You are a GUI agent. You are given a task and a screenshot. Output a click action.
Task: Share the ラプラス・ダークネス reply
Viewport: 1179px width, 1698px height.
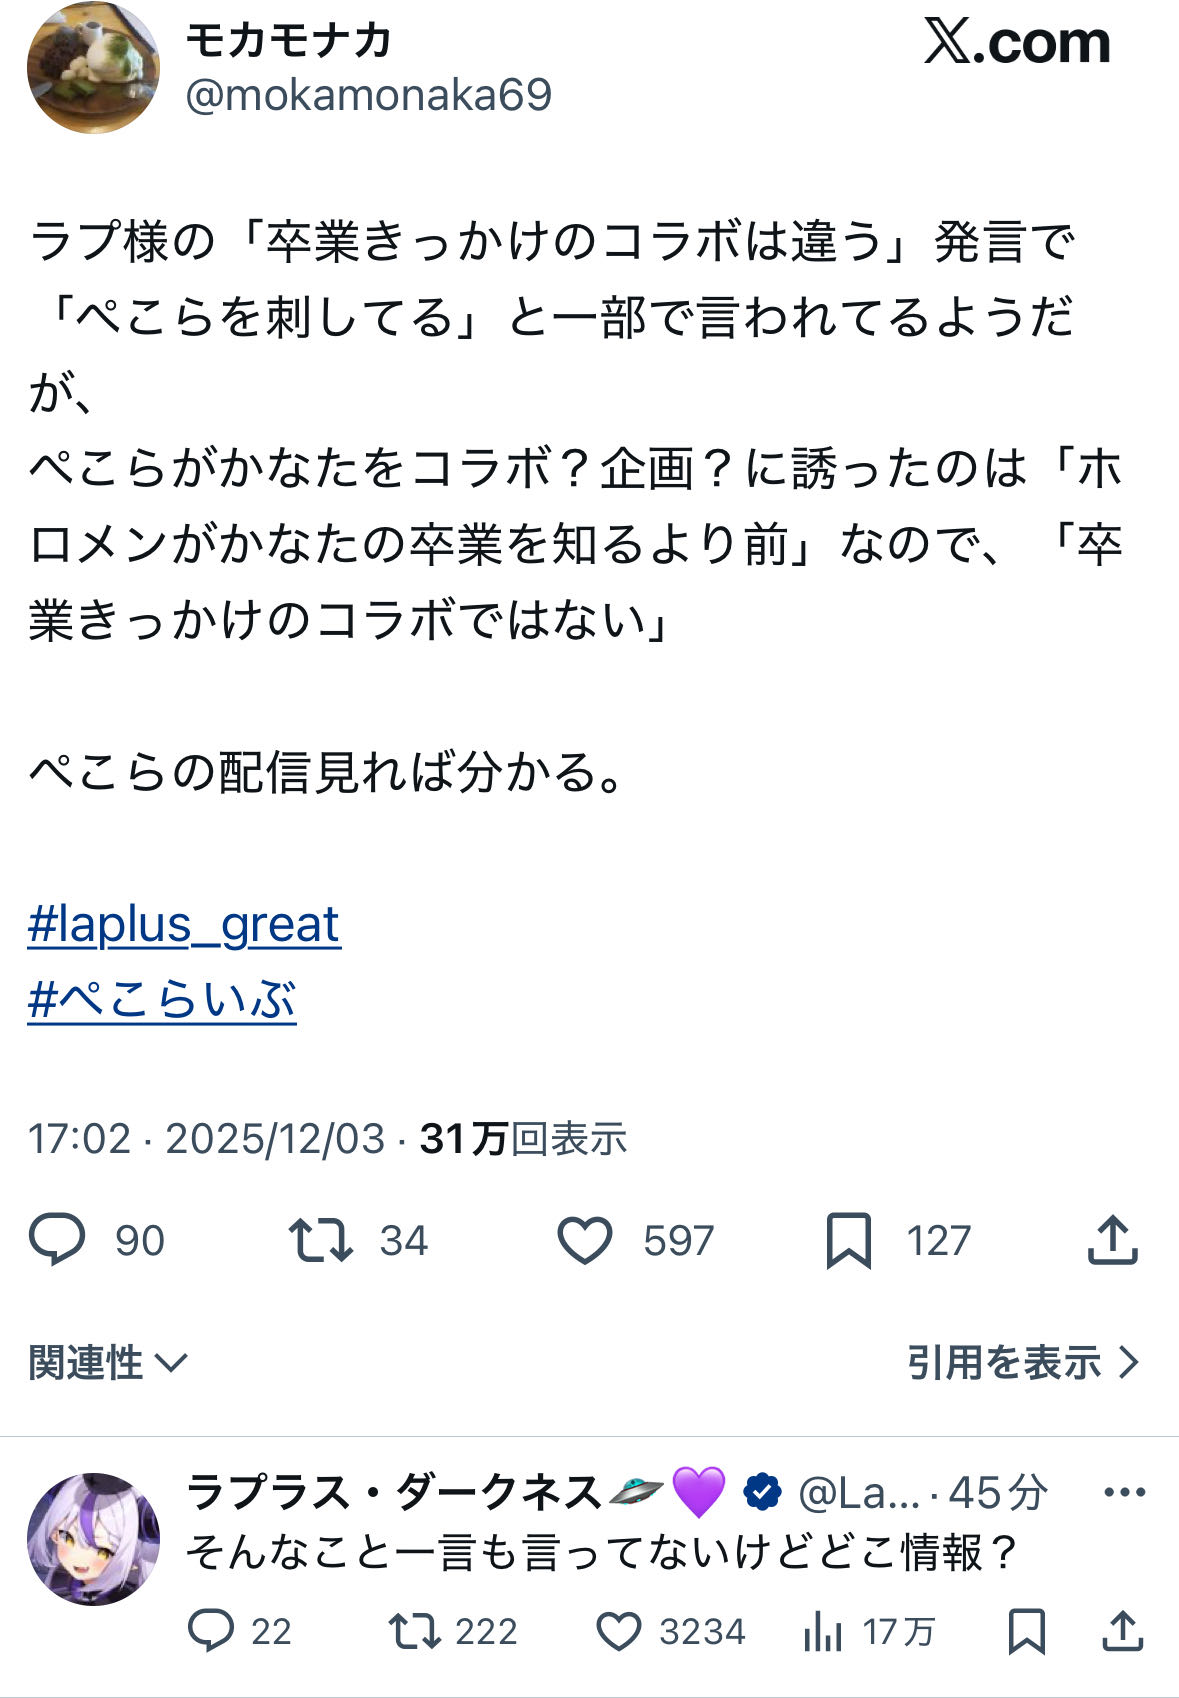point(1123,1631)
